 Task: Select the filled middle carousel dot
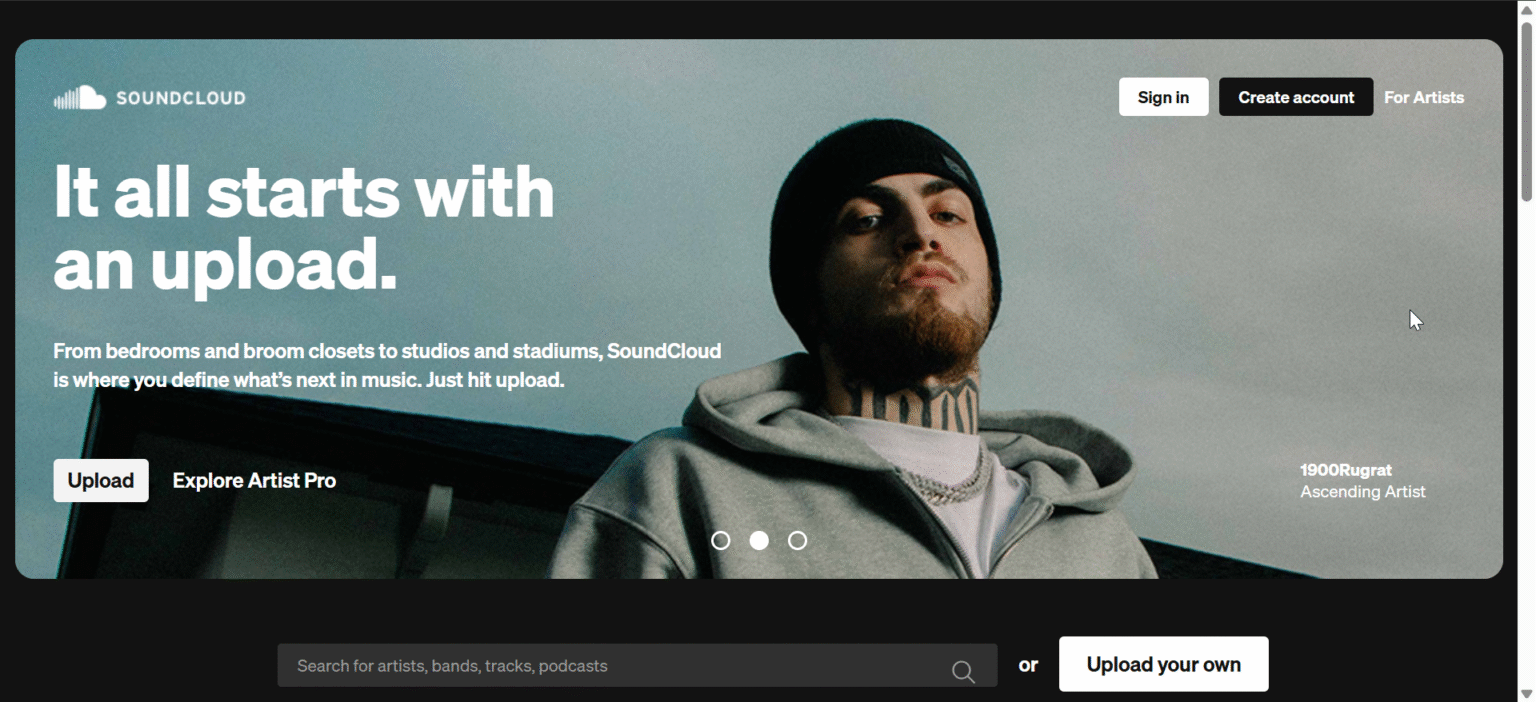pyautogui.click(x=759, y=540)
